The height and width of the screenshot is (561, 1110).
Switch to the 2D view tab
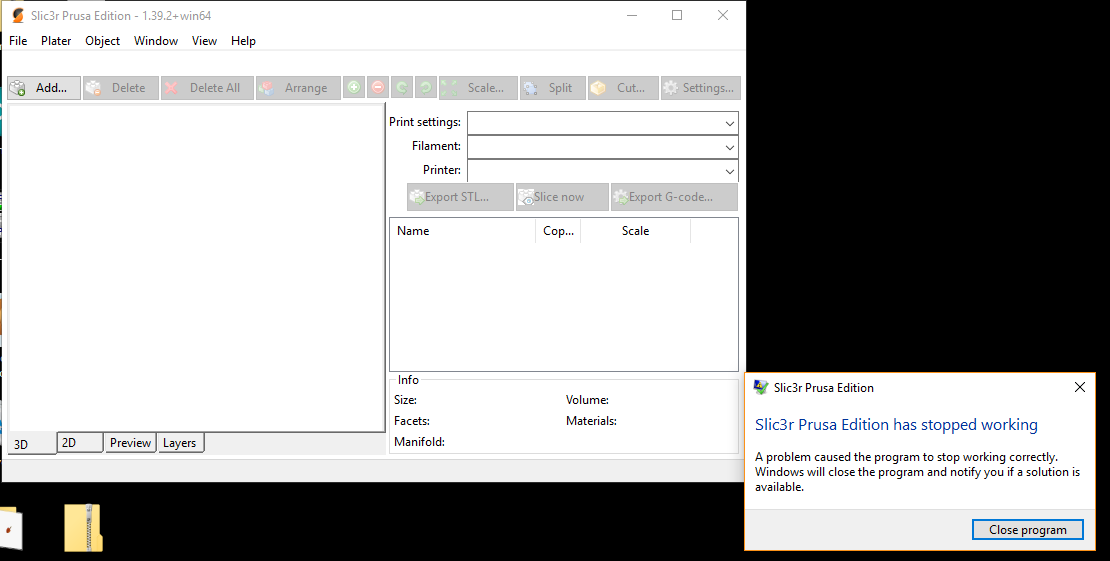(80, 443)
